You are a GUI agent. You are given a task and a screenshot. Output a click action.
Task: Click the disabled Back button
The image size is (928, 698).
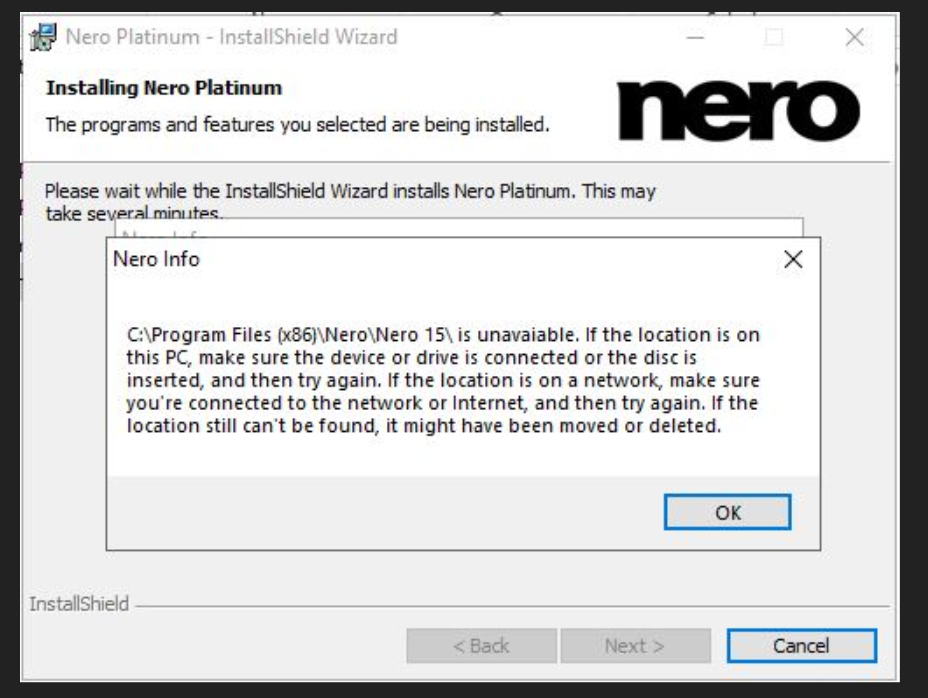481,645
